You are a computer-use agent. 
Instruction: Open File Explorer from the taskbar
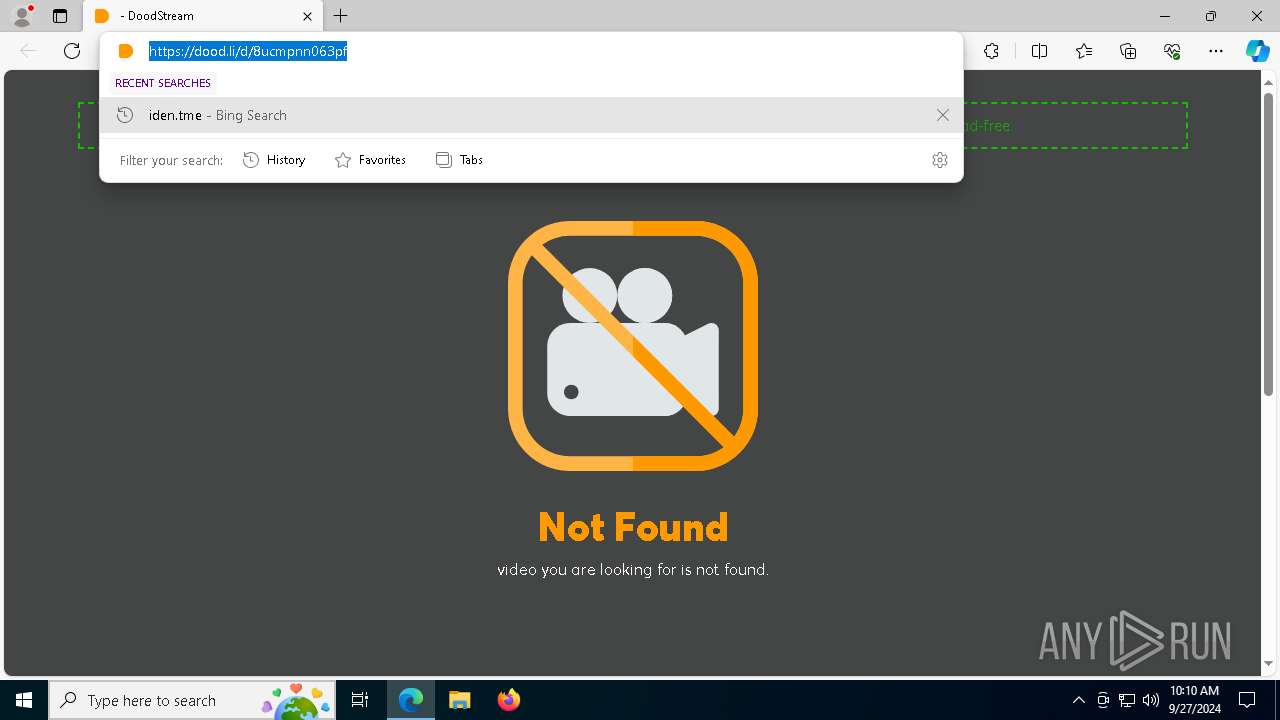point(459,700)
